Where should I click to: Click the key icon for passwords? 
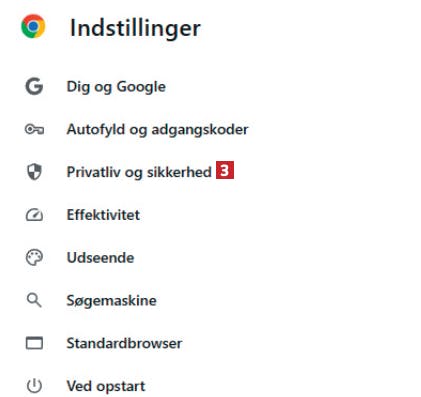click(x=34, y=129)
